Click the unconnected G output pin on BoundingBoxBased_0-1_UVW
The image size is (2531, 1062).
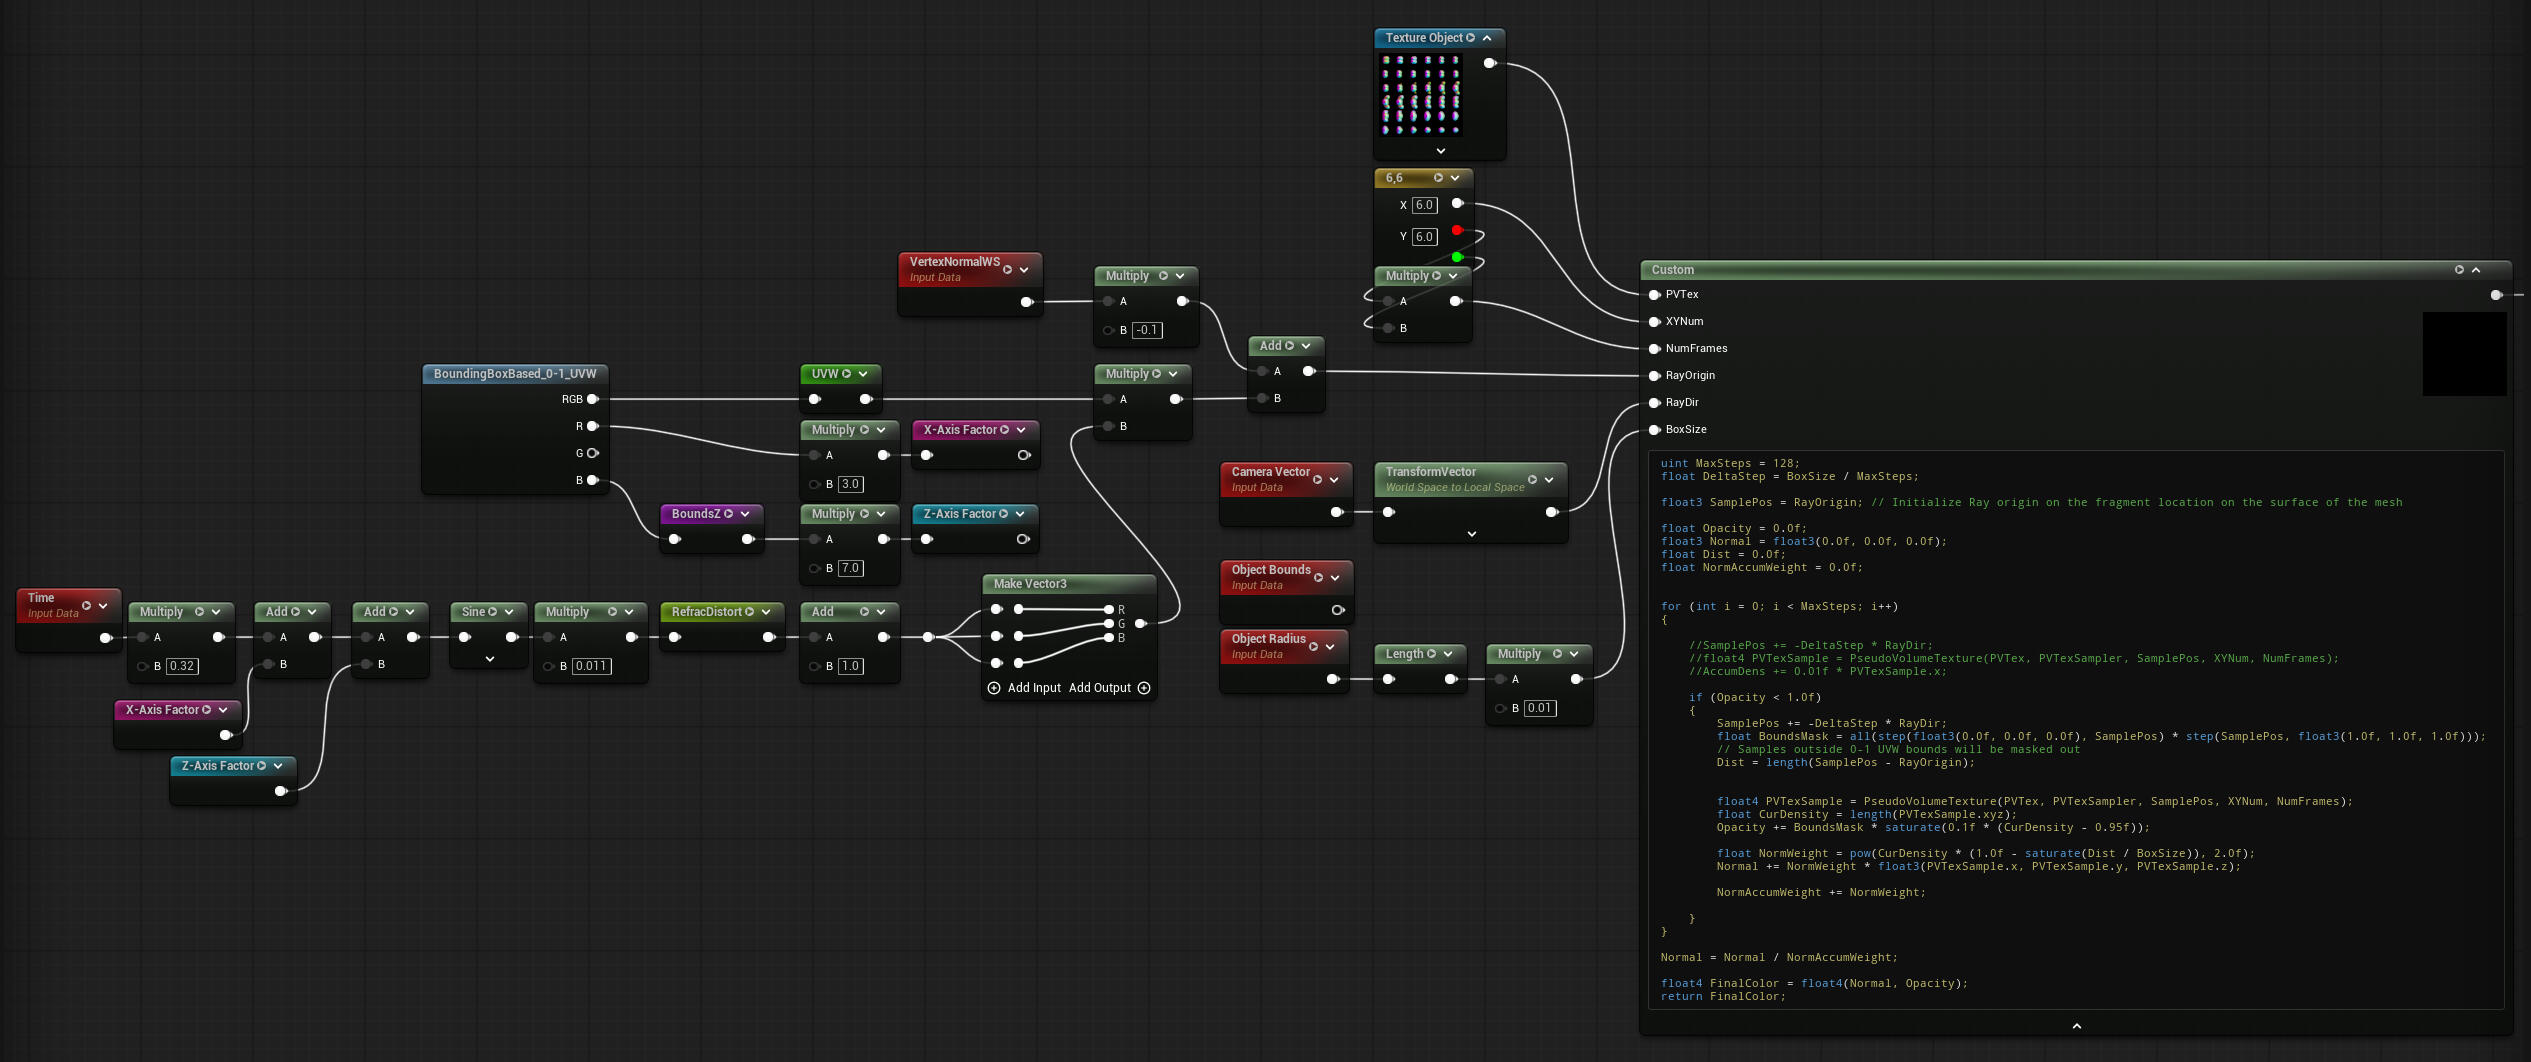[x=592, y=453]
